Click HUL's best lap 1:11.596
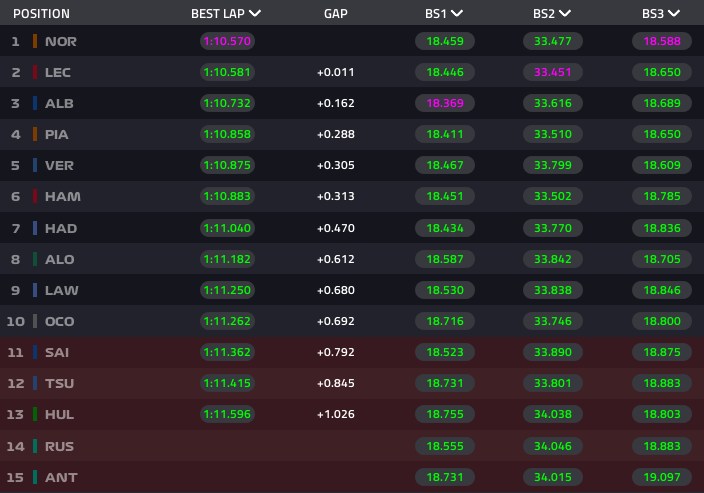Viewport: 704px width, 493px height. [227, 414]
